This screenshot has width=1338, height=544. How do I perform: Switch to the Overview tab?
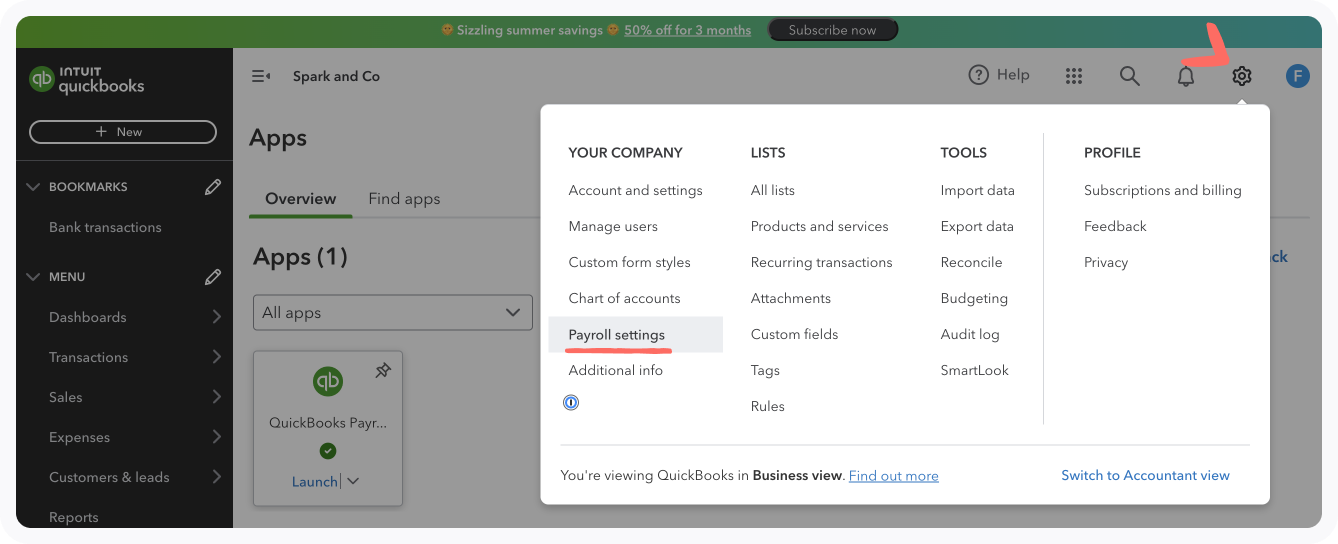coord(300,198)
